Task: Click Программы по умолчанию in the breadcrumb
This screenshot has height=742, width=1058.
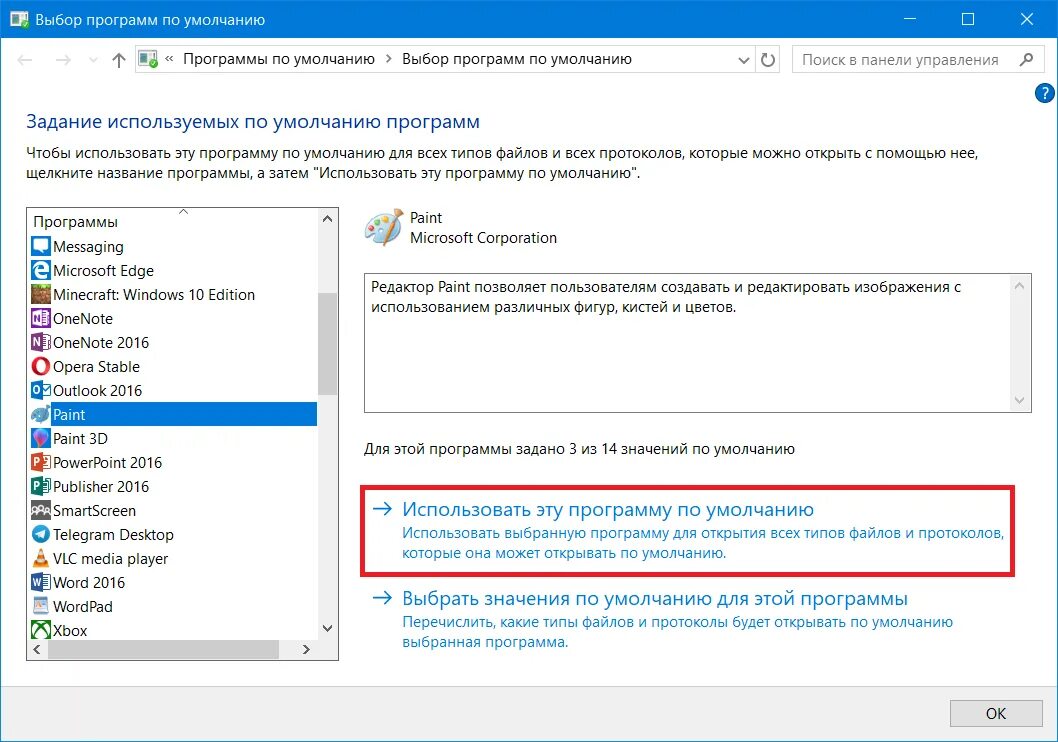Action: (x=279, y=59)
